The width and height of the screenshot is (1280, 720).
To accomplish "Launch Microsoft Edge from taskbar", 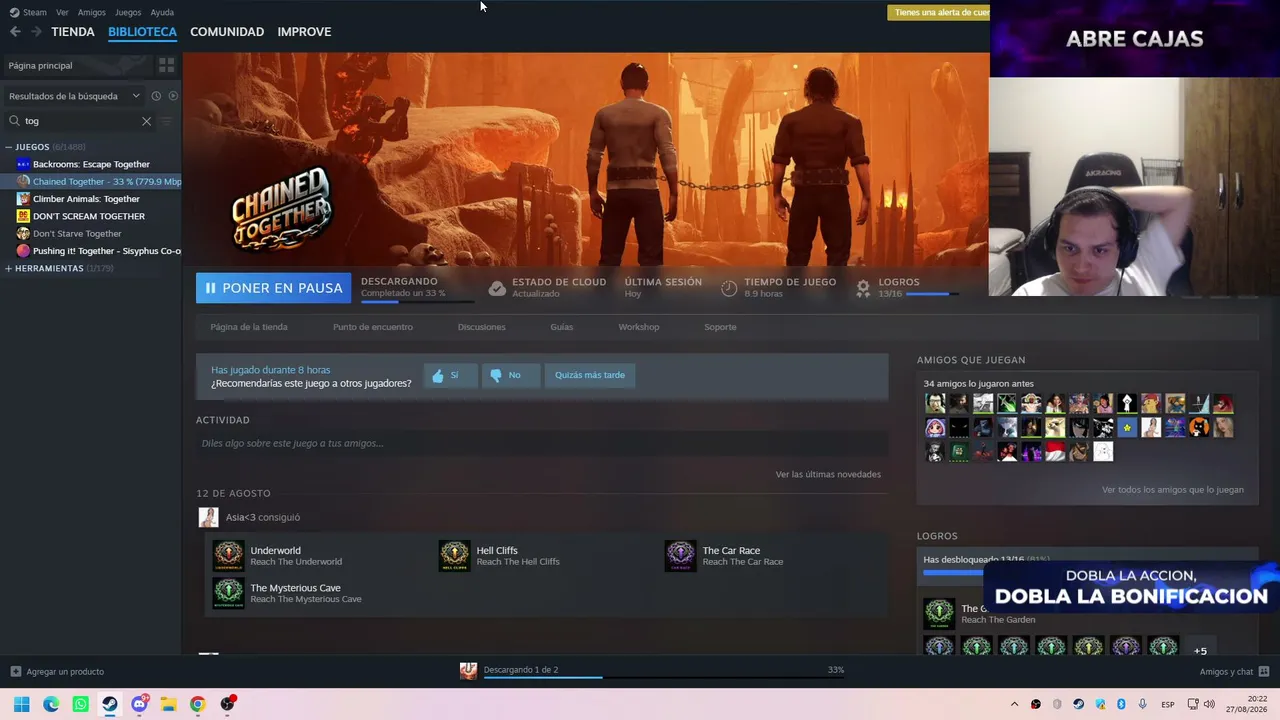I will (51, 704).
